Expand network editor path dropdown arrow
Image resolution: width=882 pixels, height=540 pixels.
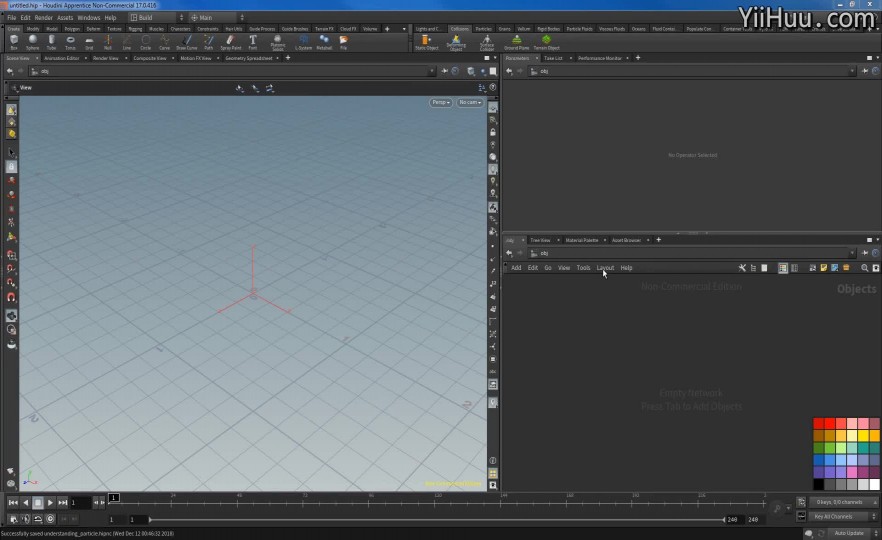[852, 253]
